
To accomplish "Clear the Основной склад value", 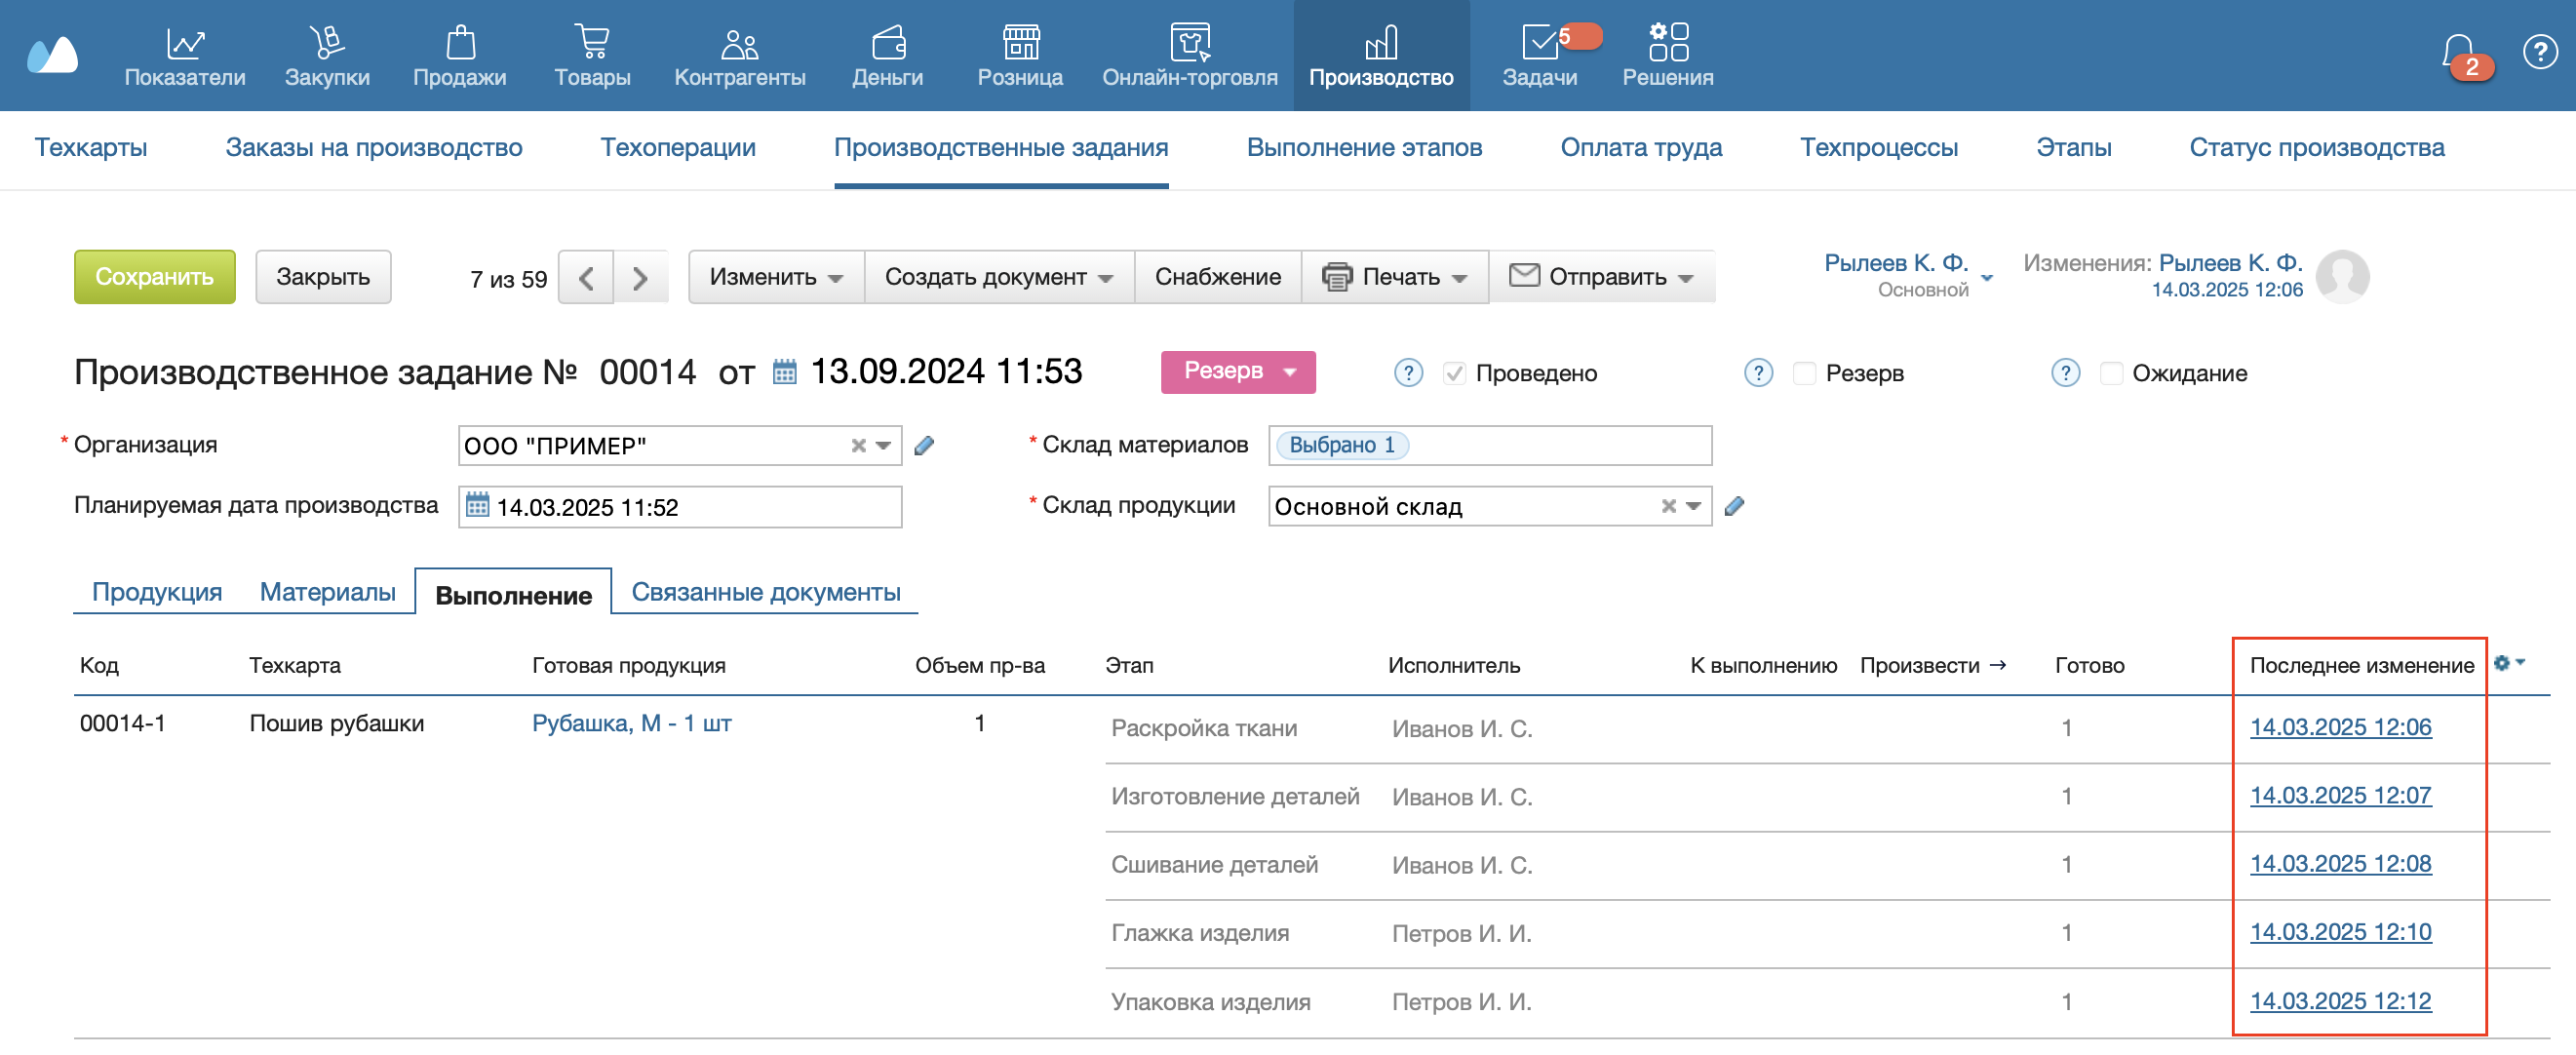I will tap(1668, 506).
